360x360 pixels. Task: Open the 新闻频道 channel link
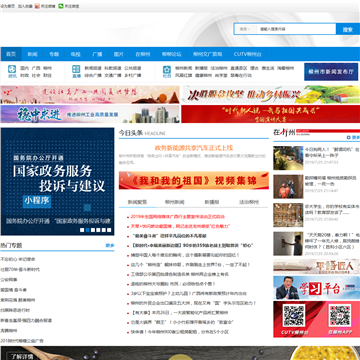coord(93,68)
